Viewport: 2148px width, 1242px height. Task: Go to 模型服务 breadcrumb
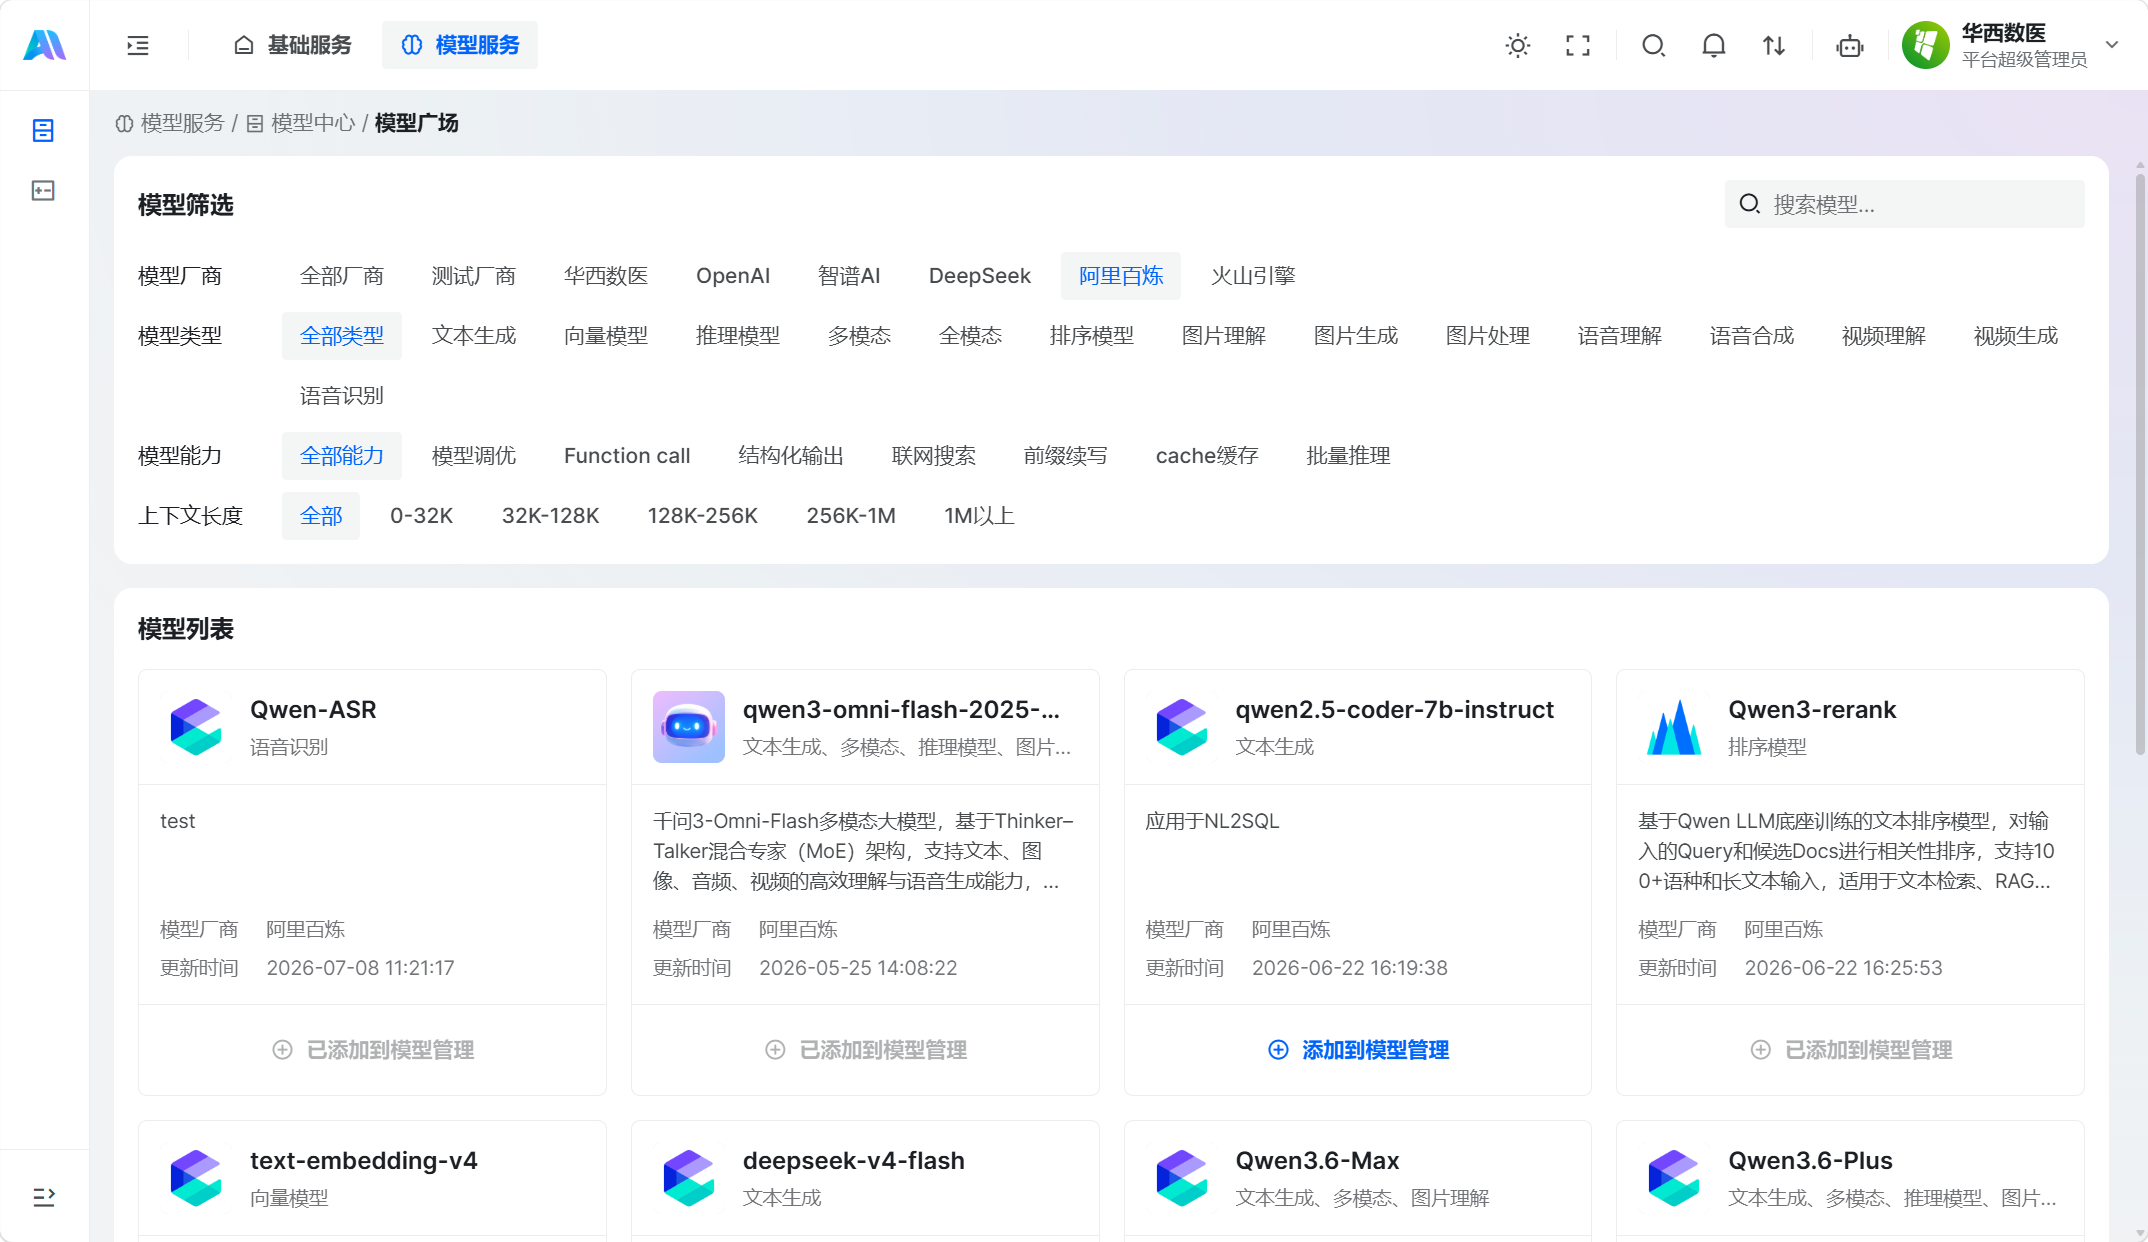[170, 123]
